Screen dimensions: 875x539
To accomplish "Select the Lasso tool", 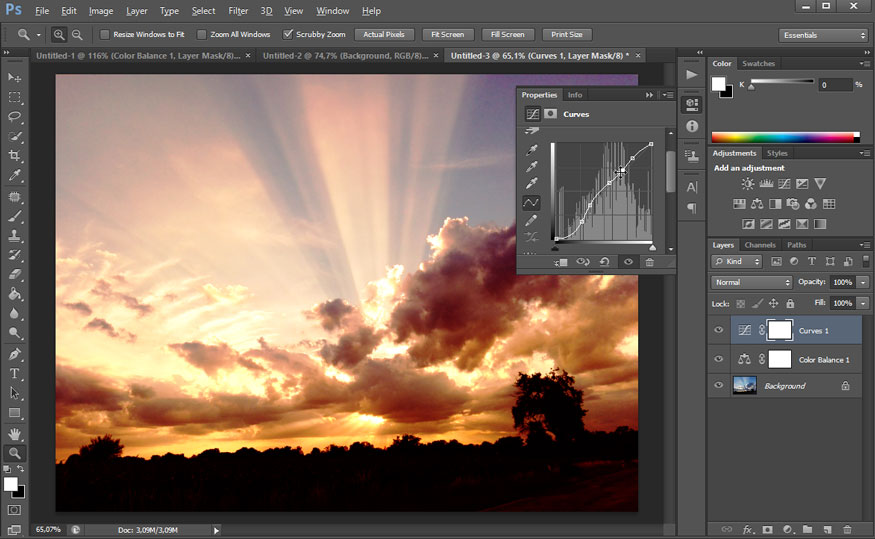I will [x=15, y=117].
